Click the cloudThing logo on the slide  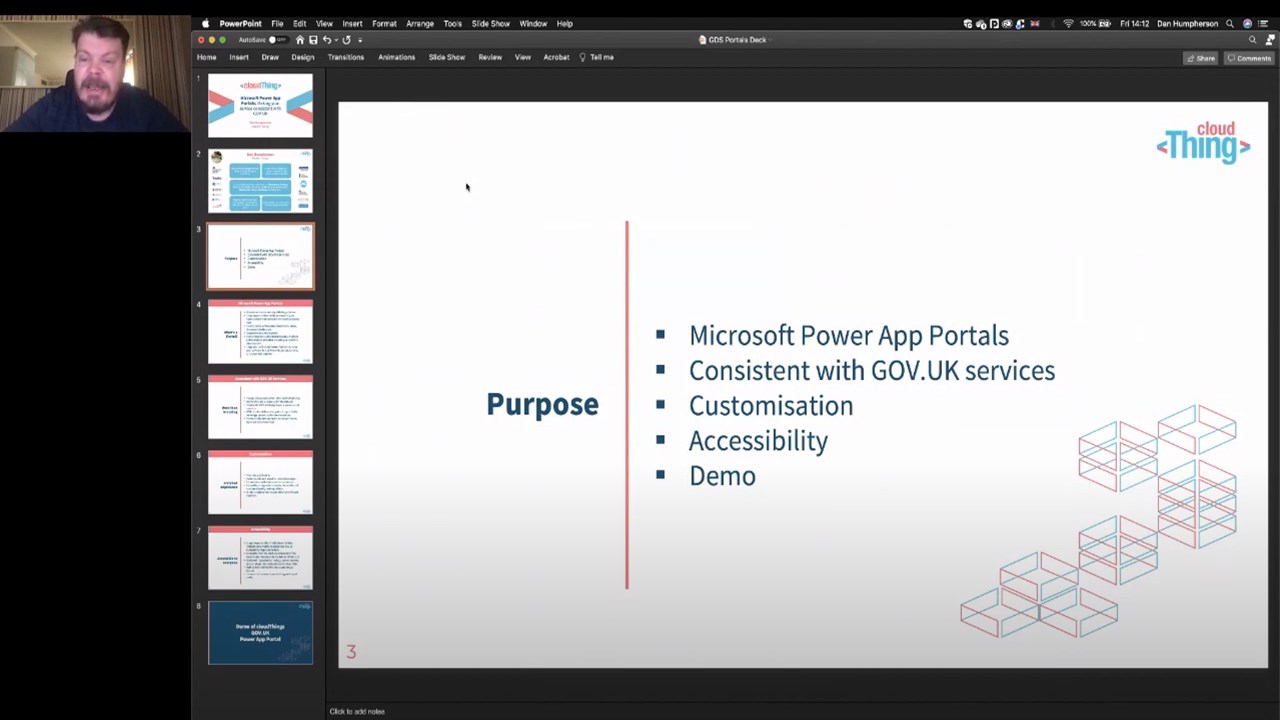(1203, 142)
